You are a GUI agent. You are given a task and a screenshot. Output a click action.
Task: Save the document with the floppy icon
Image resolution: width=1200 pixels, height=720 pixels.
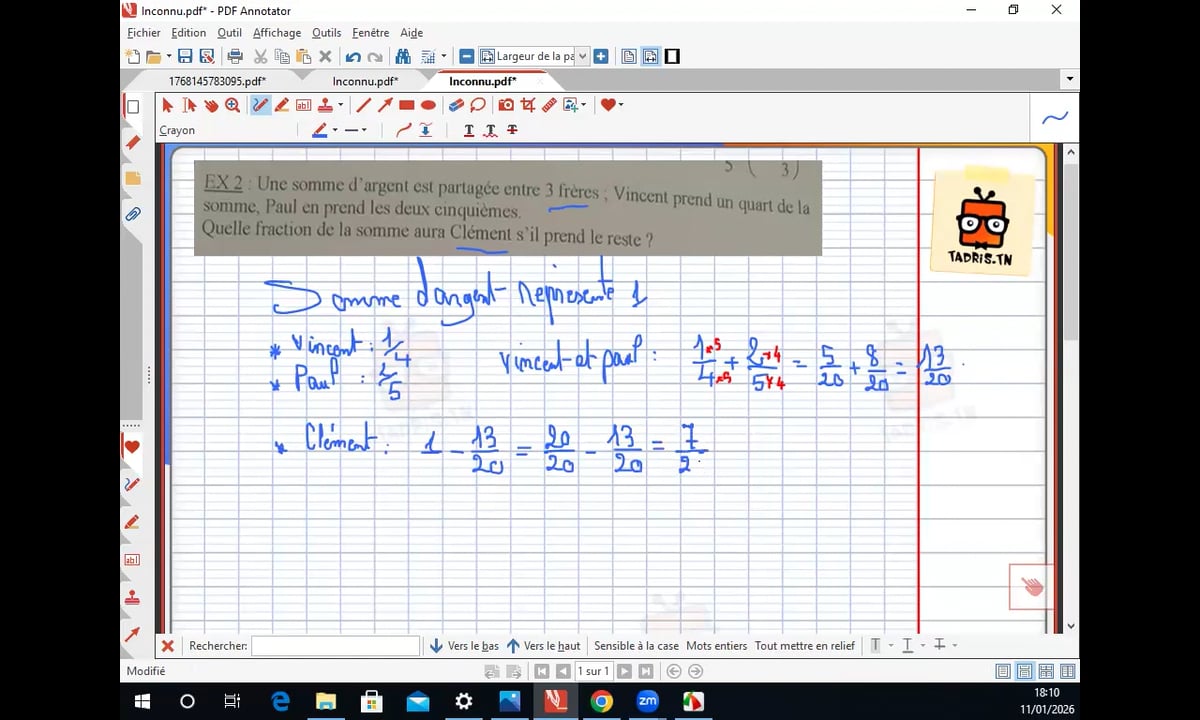tap(185, 57)
